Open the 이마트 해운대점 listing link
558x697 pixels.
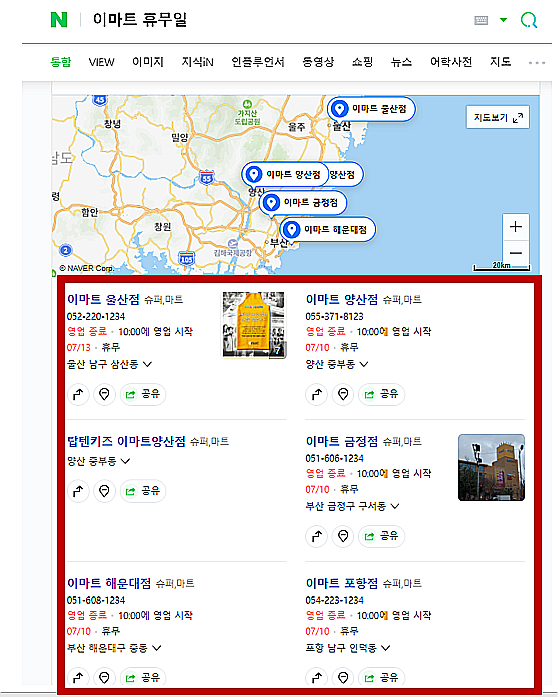[109, 583]
